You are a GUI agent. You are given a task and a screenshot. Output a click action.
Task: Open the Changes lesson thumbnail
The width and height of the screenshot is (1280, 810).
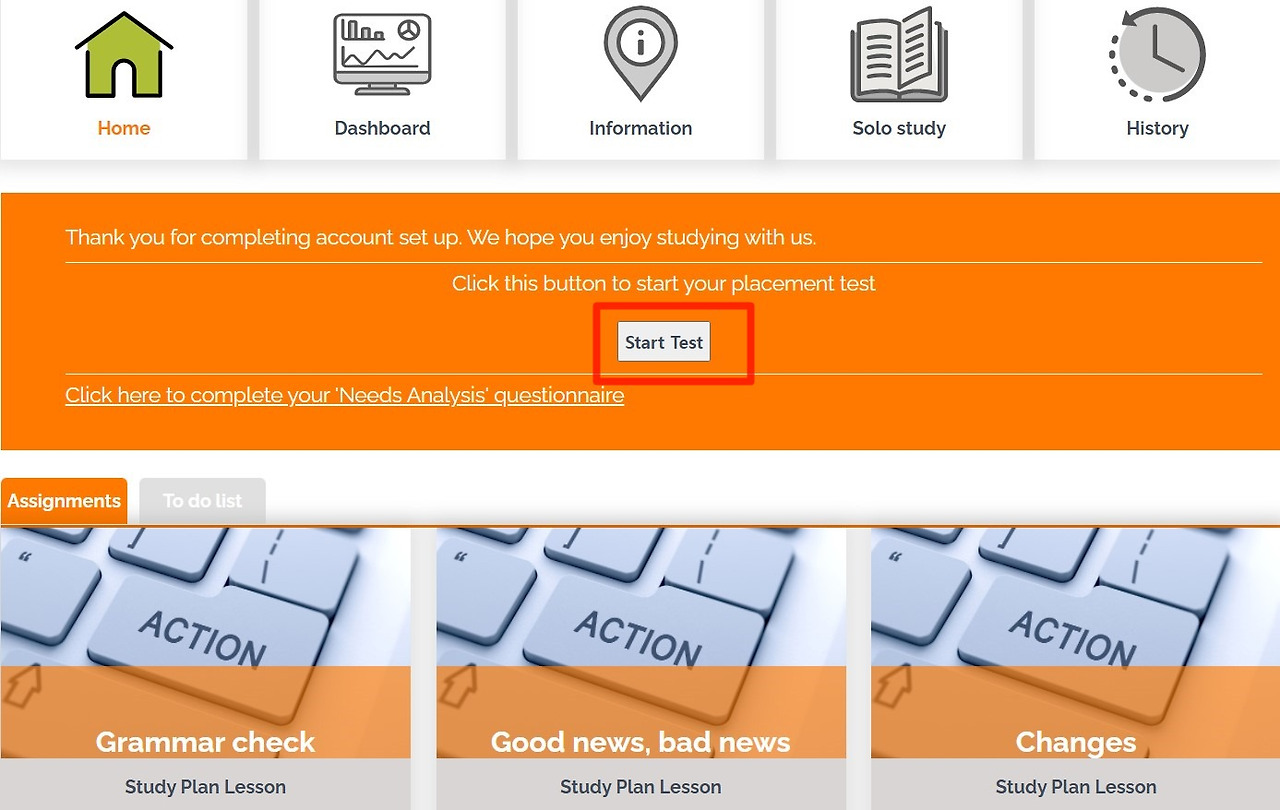point(1076,643)
